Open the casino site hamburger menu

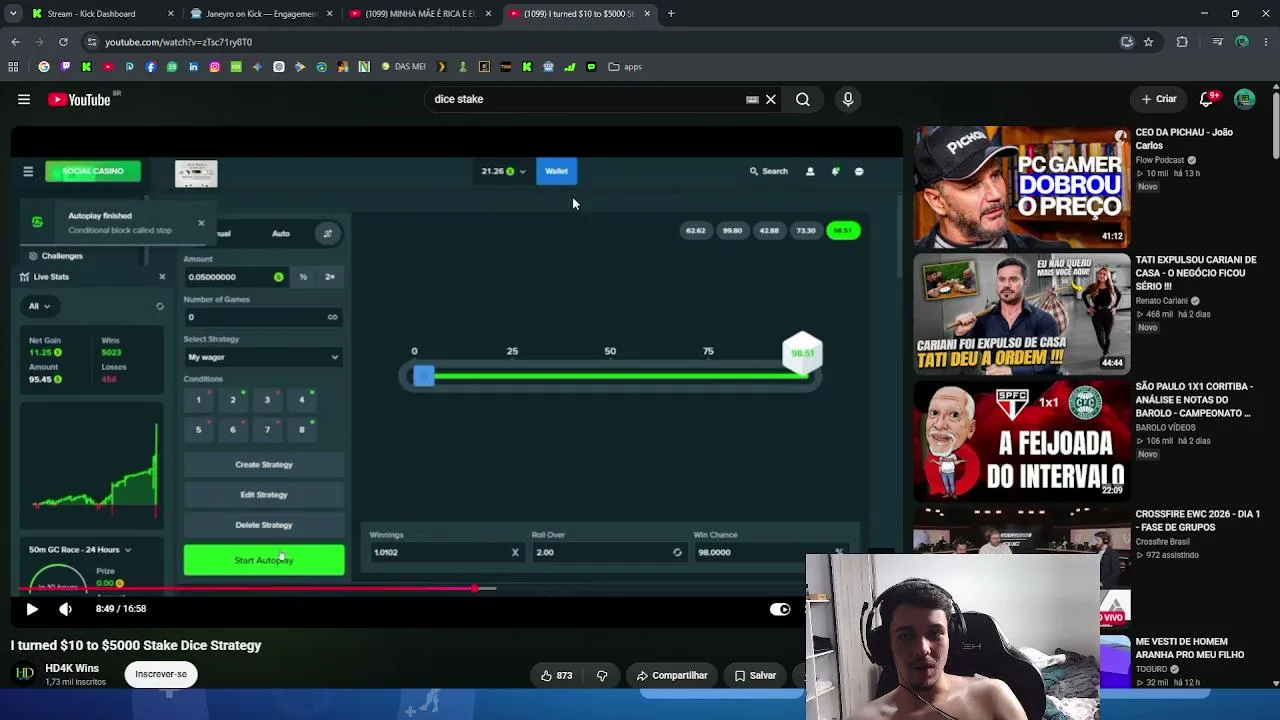pyautogui.click(x=28, y=172)
